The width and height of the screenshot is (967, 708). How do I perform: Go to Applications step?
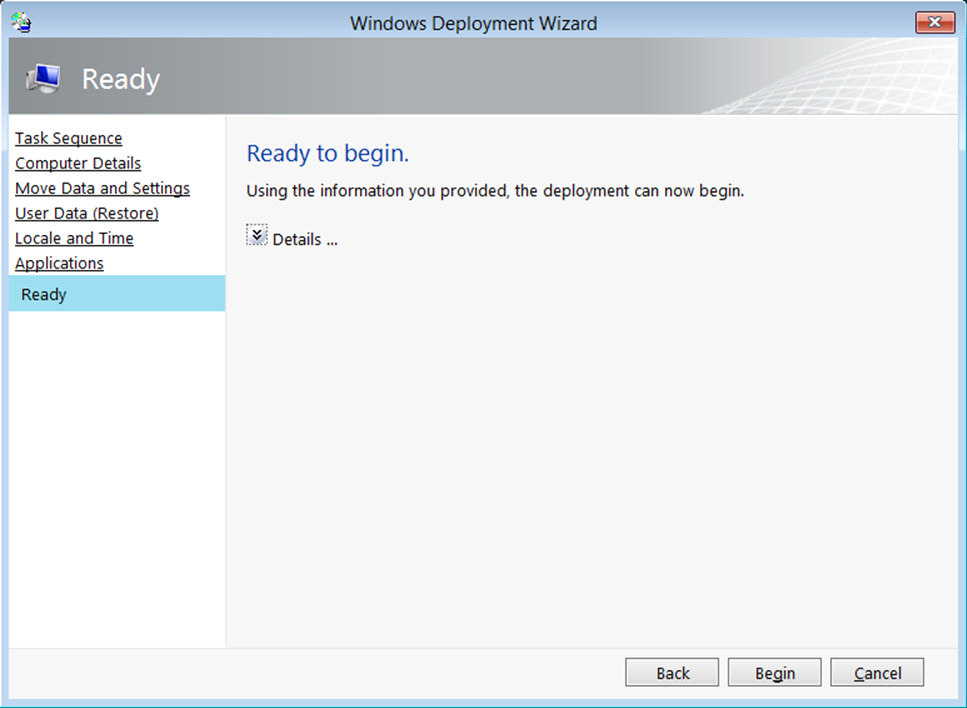point(59,263)
